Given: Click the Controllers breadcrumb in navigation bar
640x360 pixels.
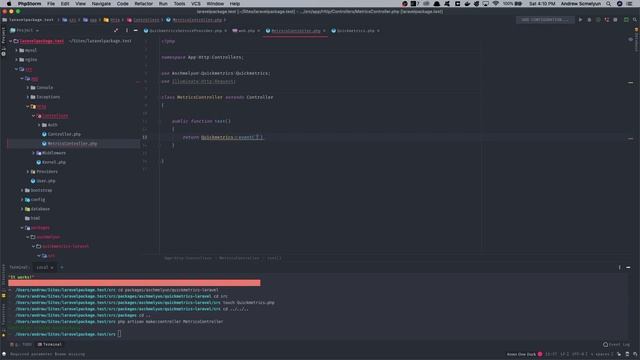Looking at the screenshot, I should click(x=143, y=20).
